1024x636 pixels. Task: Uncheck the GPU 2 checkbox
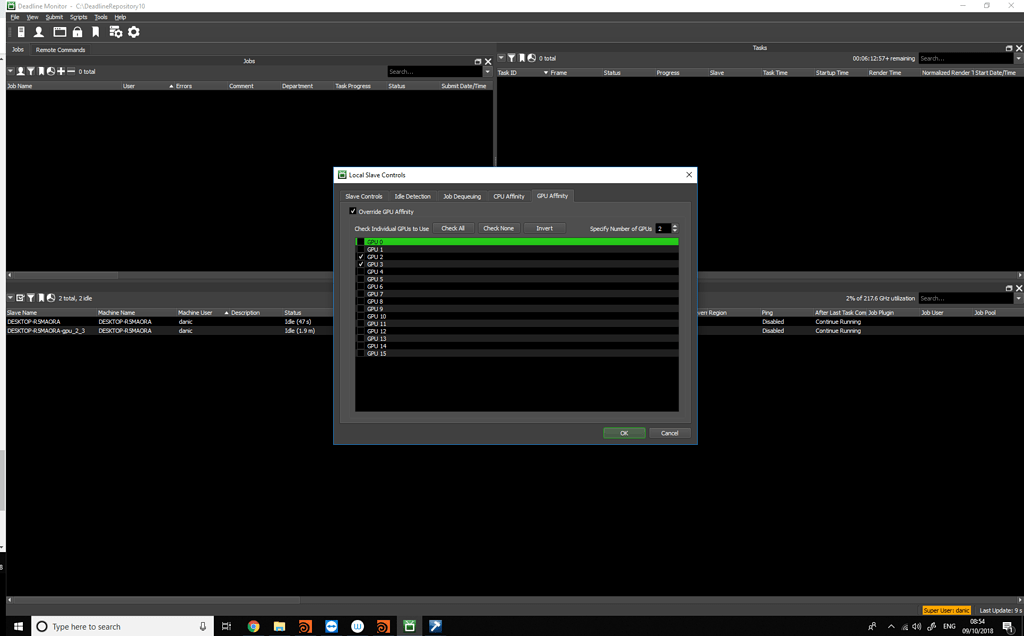[x=361, y=257]
